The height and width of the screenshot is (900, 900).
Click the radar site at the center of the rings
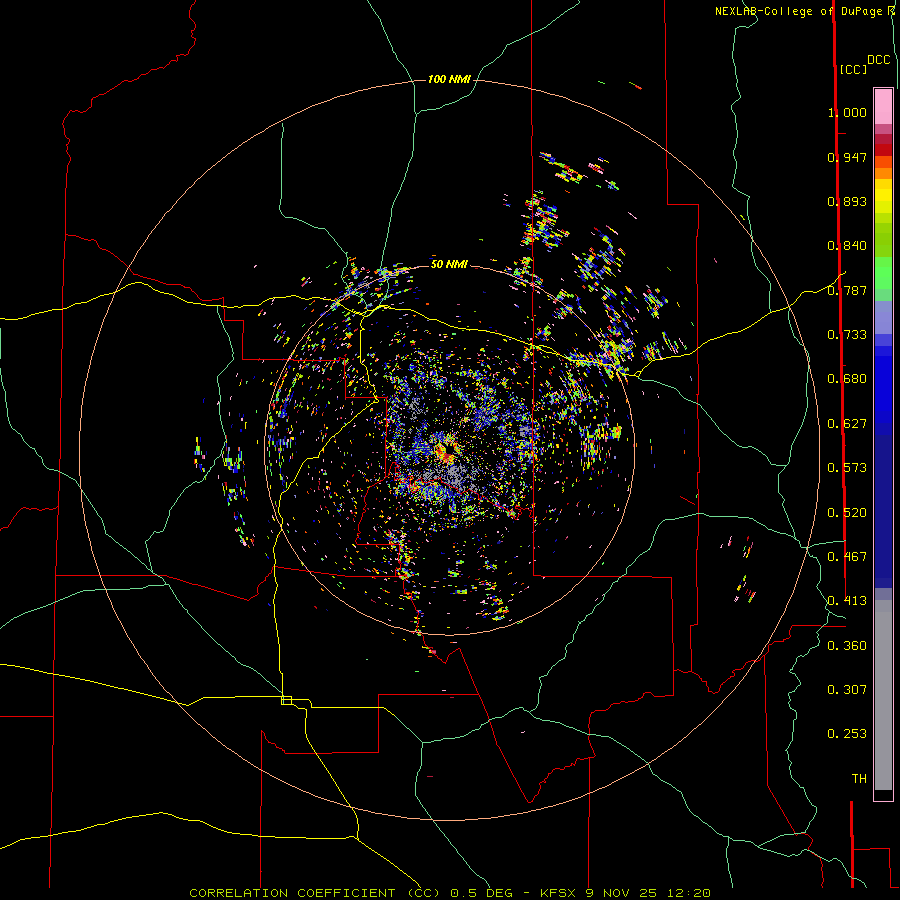[x=449, y=450]
